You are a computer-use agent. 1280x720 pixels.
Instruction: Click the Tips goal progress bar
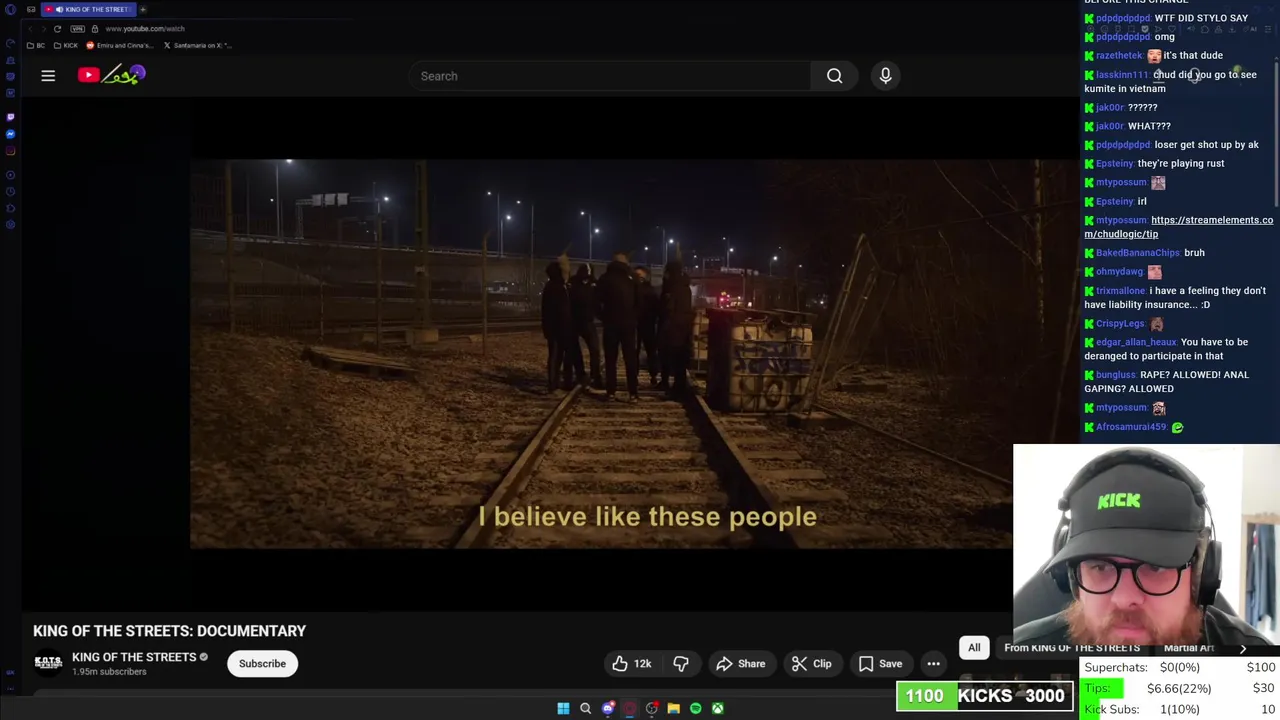(x=1180, y=688)
